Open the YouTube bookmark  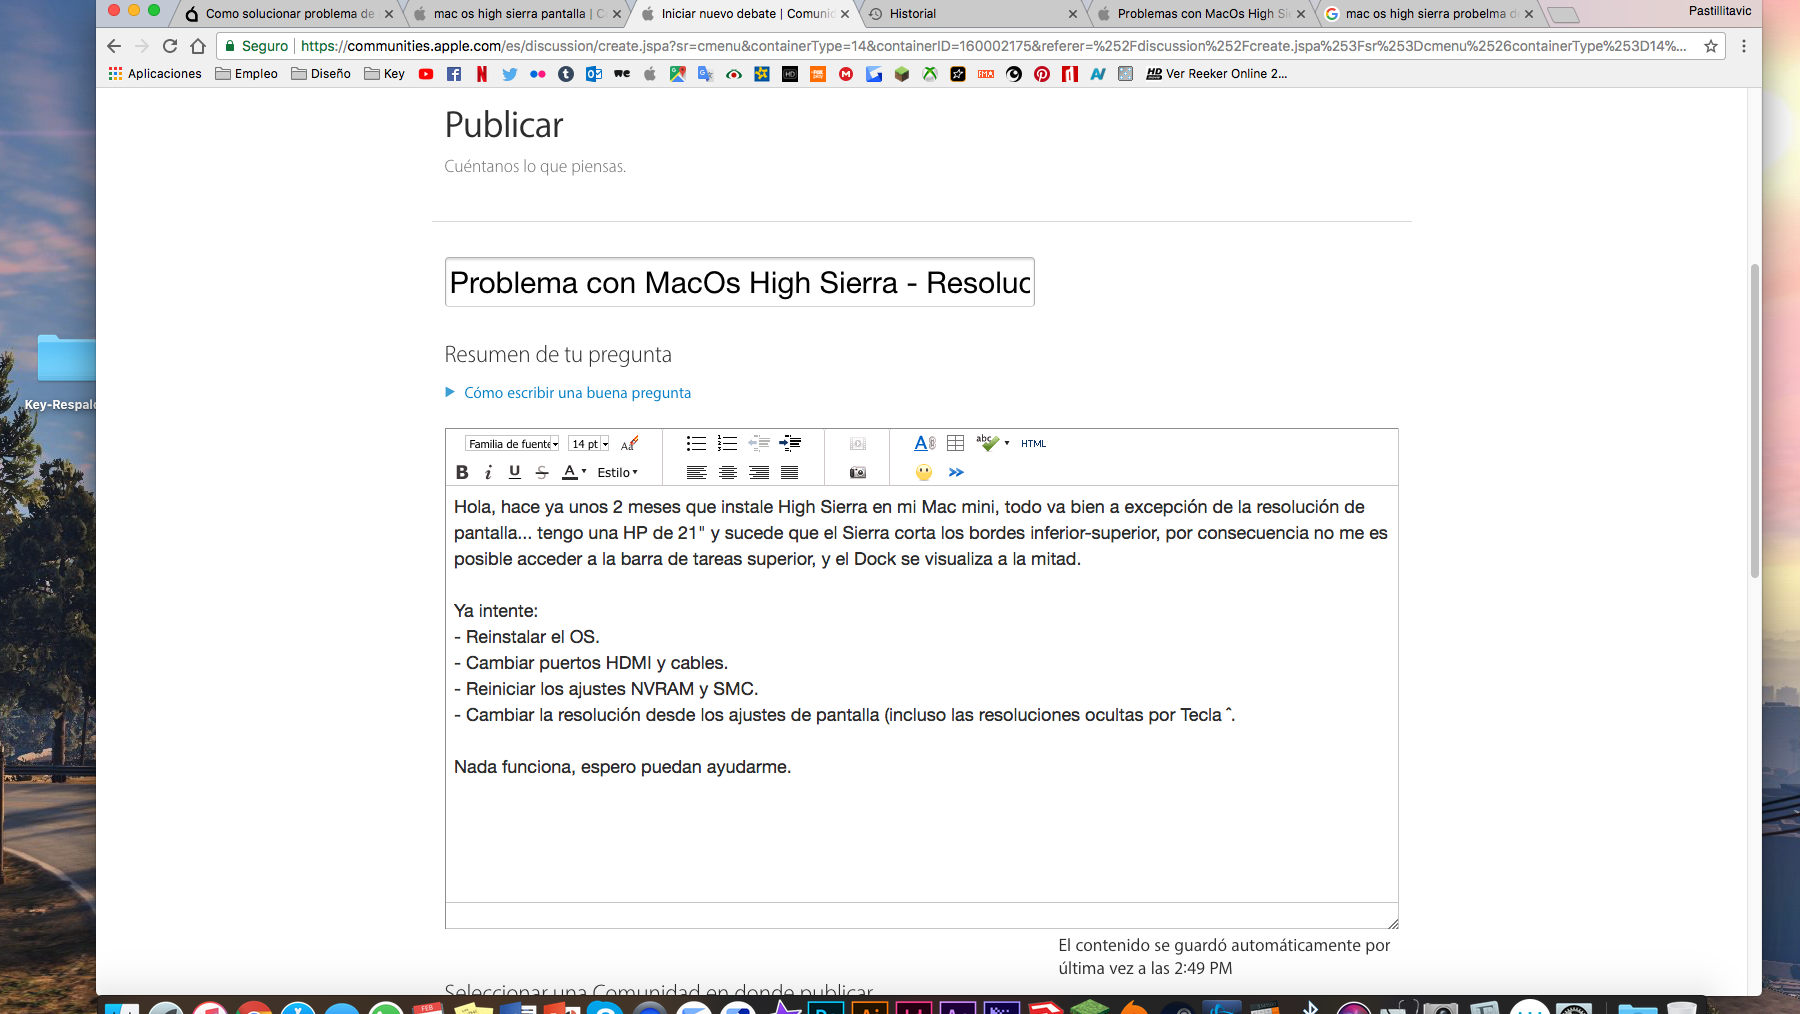426,74
